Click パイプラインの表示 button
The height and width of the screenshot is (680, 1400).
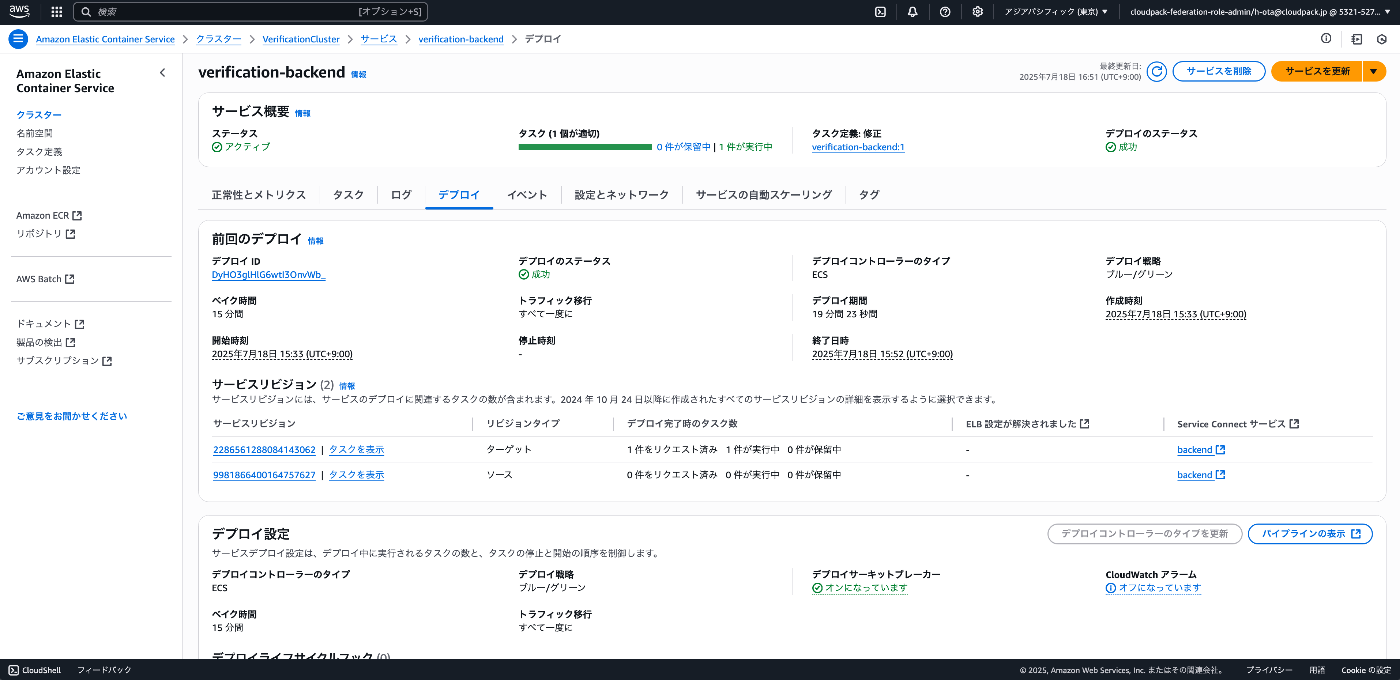click(1310, 534)
